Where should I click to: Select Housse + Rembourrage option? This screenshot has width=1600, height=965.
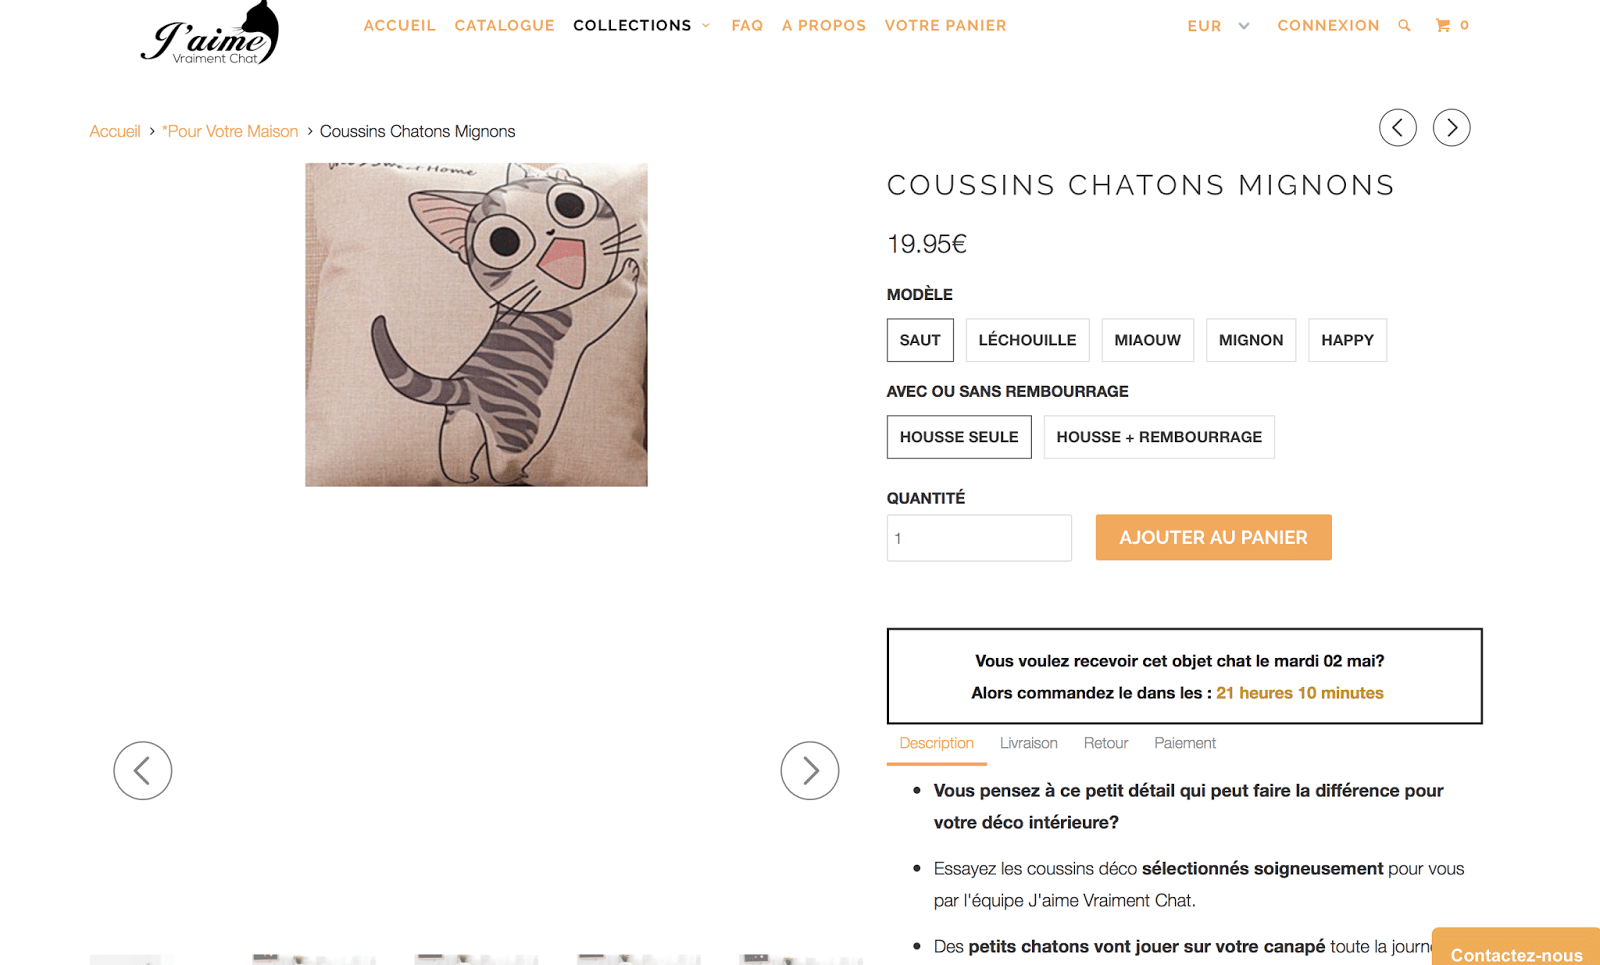1158,437
